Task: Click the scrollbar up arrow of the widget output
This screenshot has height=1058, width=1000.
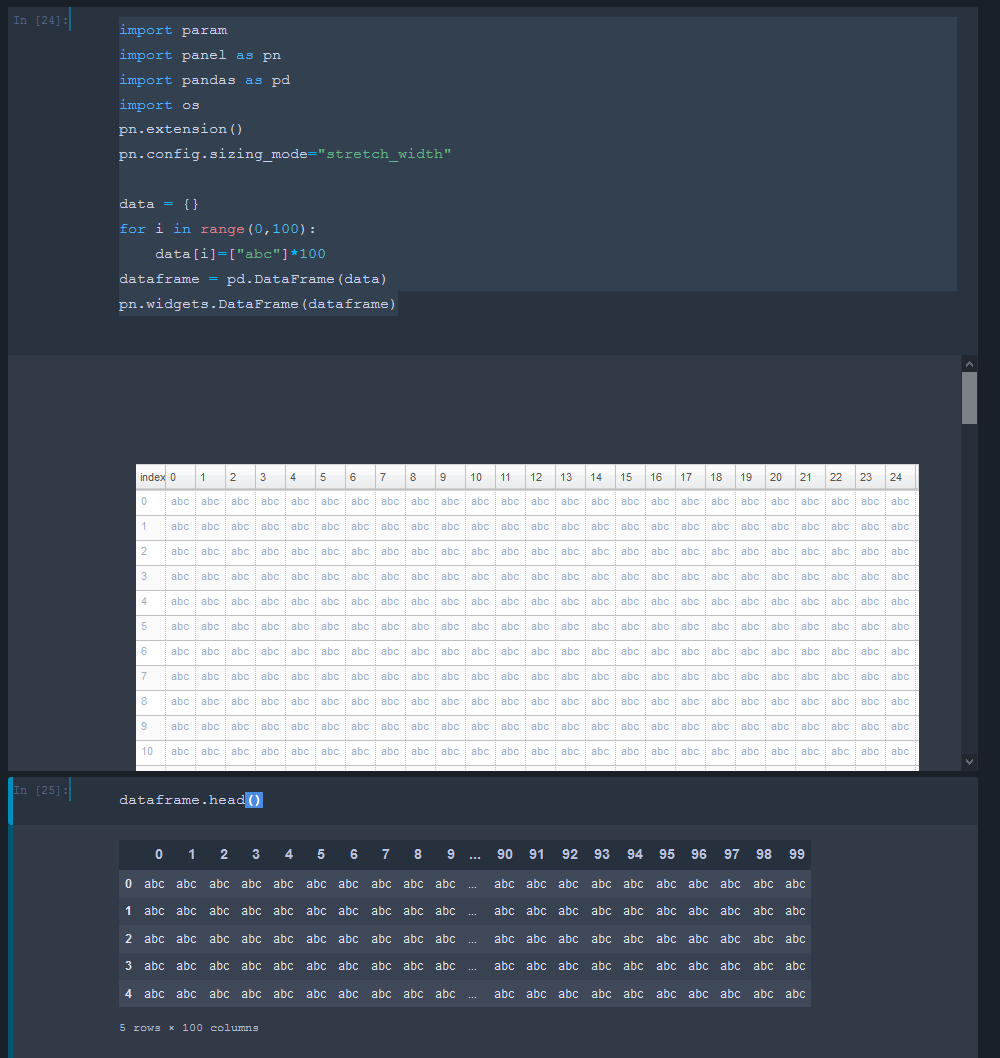Action: coord(969,363)
